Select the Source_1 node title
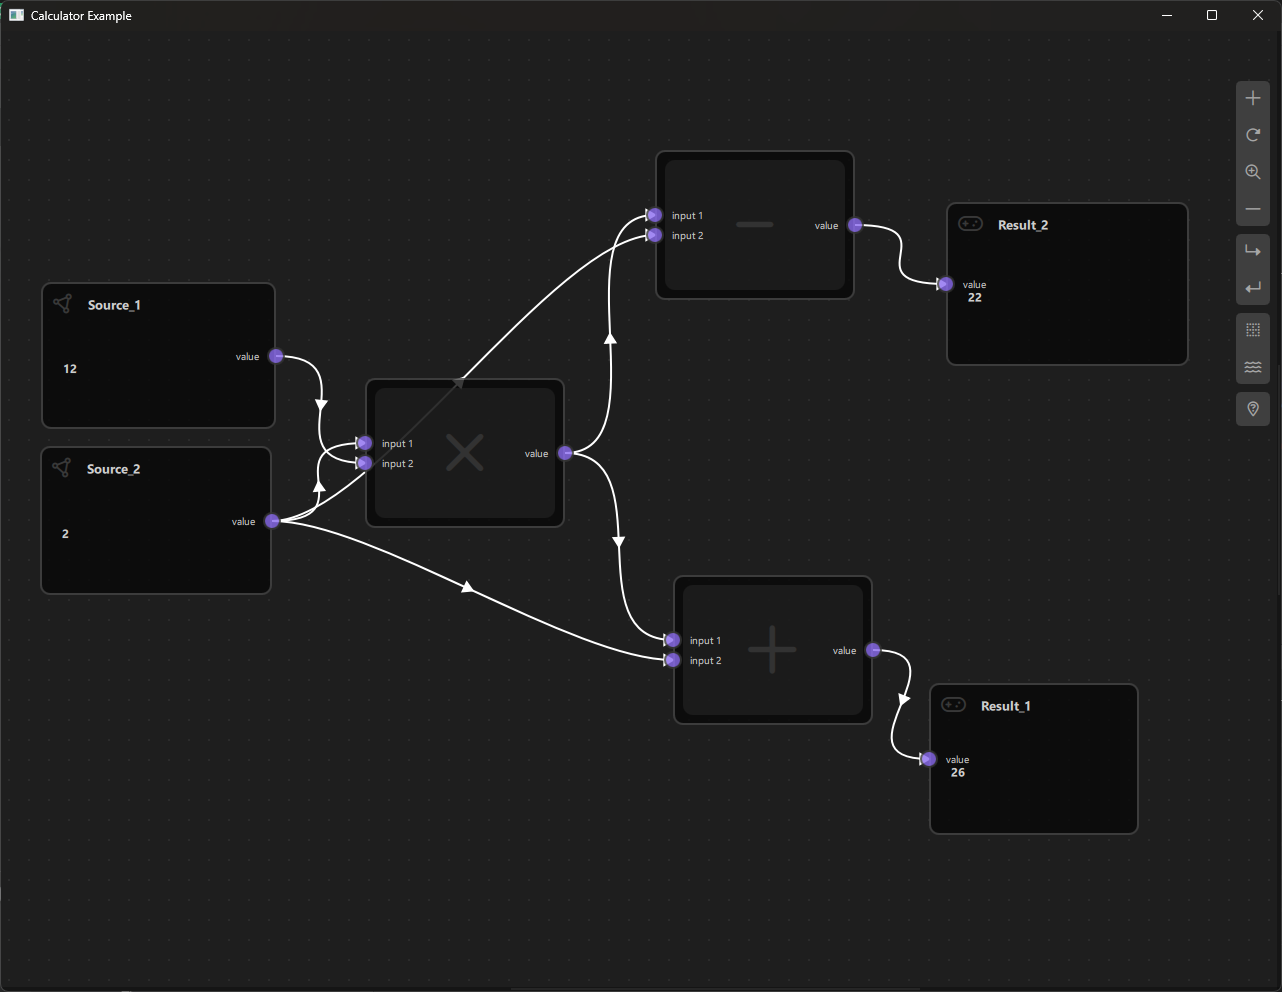Image resolution: width=1282 pixels, height=992 pixels. (x=114, y=305)
